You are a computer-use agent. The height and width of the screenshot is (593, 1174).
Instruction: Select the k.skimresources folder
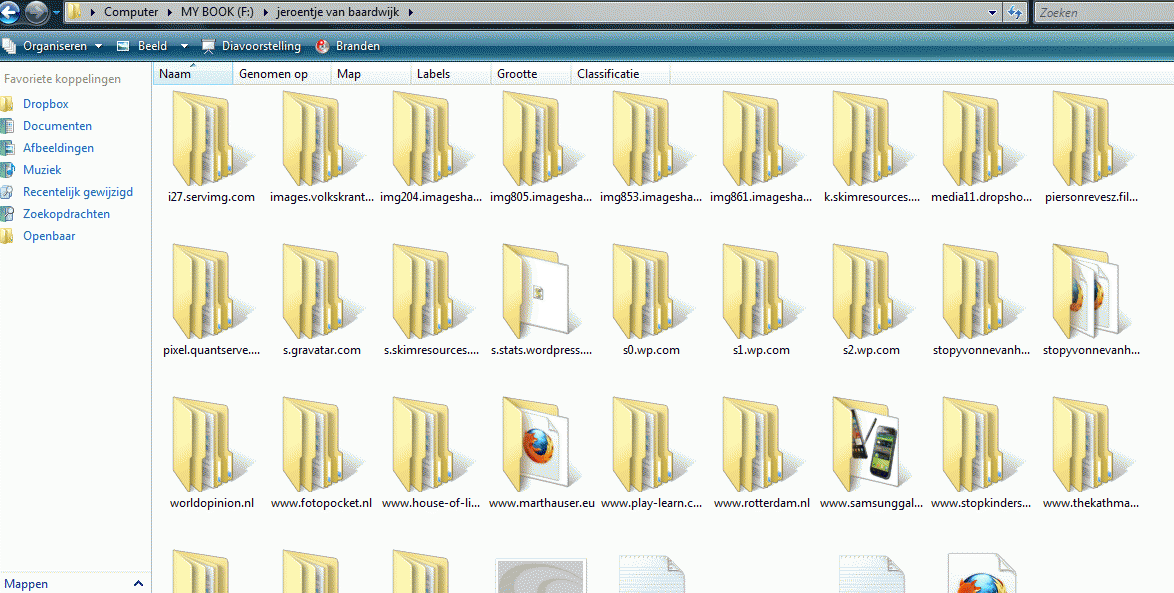pyautogui.click(x=872, y=148)
